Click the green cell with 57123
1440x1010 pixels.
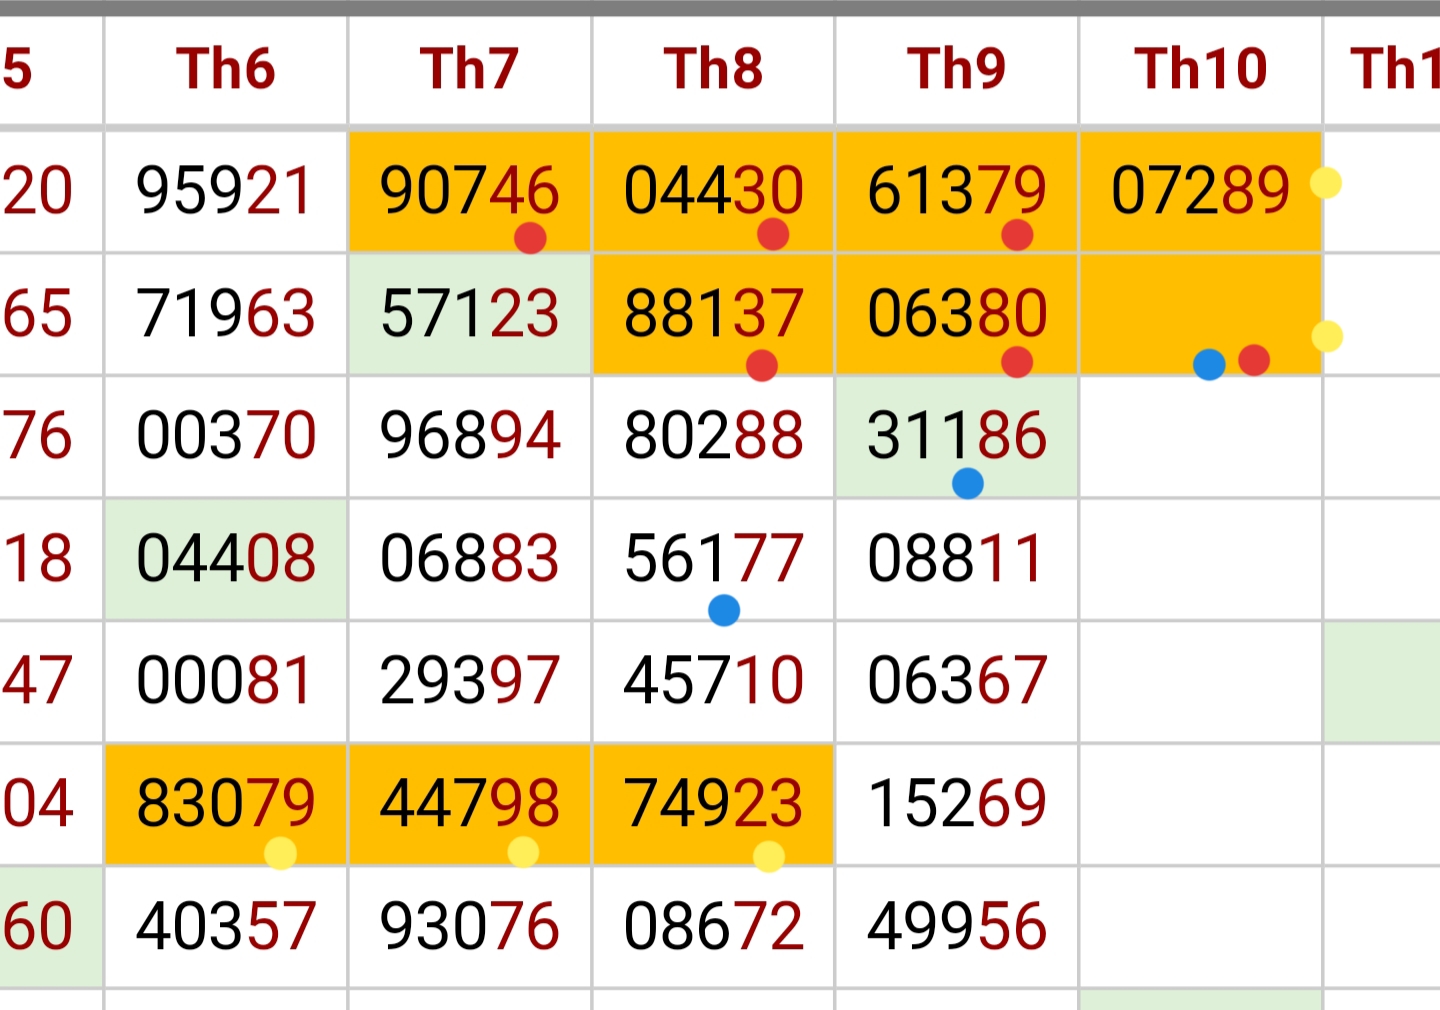tap(469, 313)
